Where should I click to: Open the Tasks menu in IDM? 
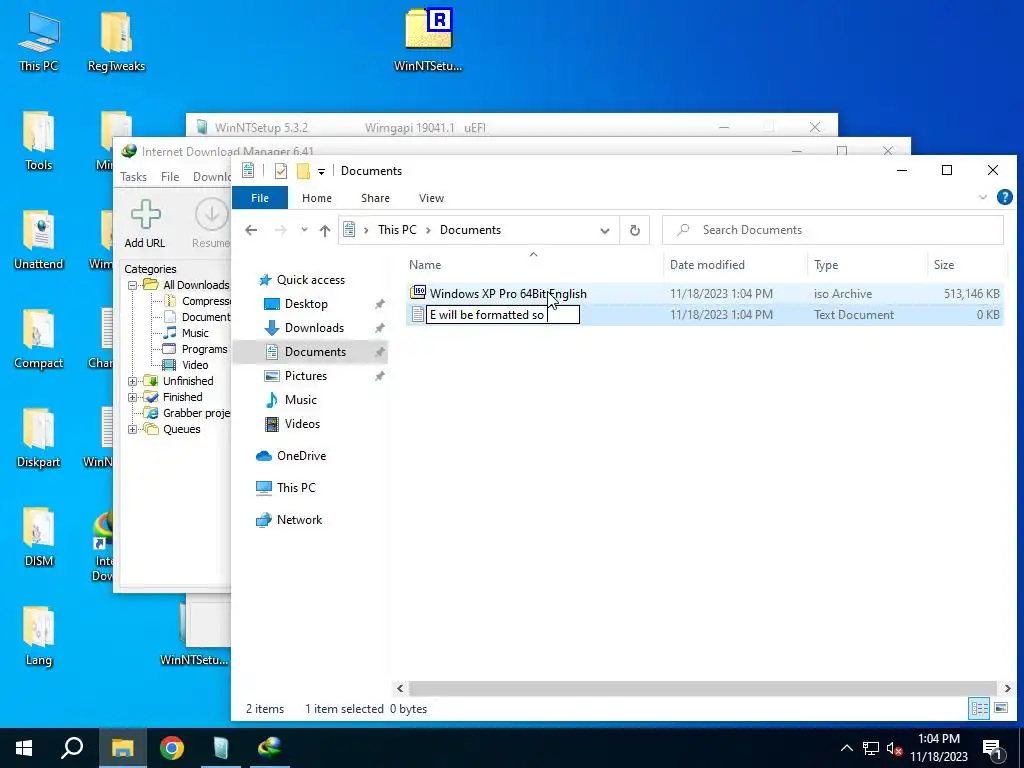coord(133,177)
